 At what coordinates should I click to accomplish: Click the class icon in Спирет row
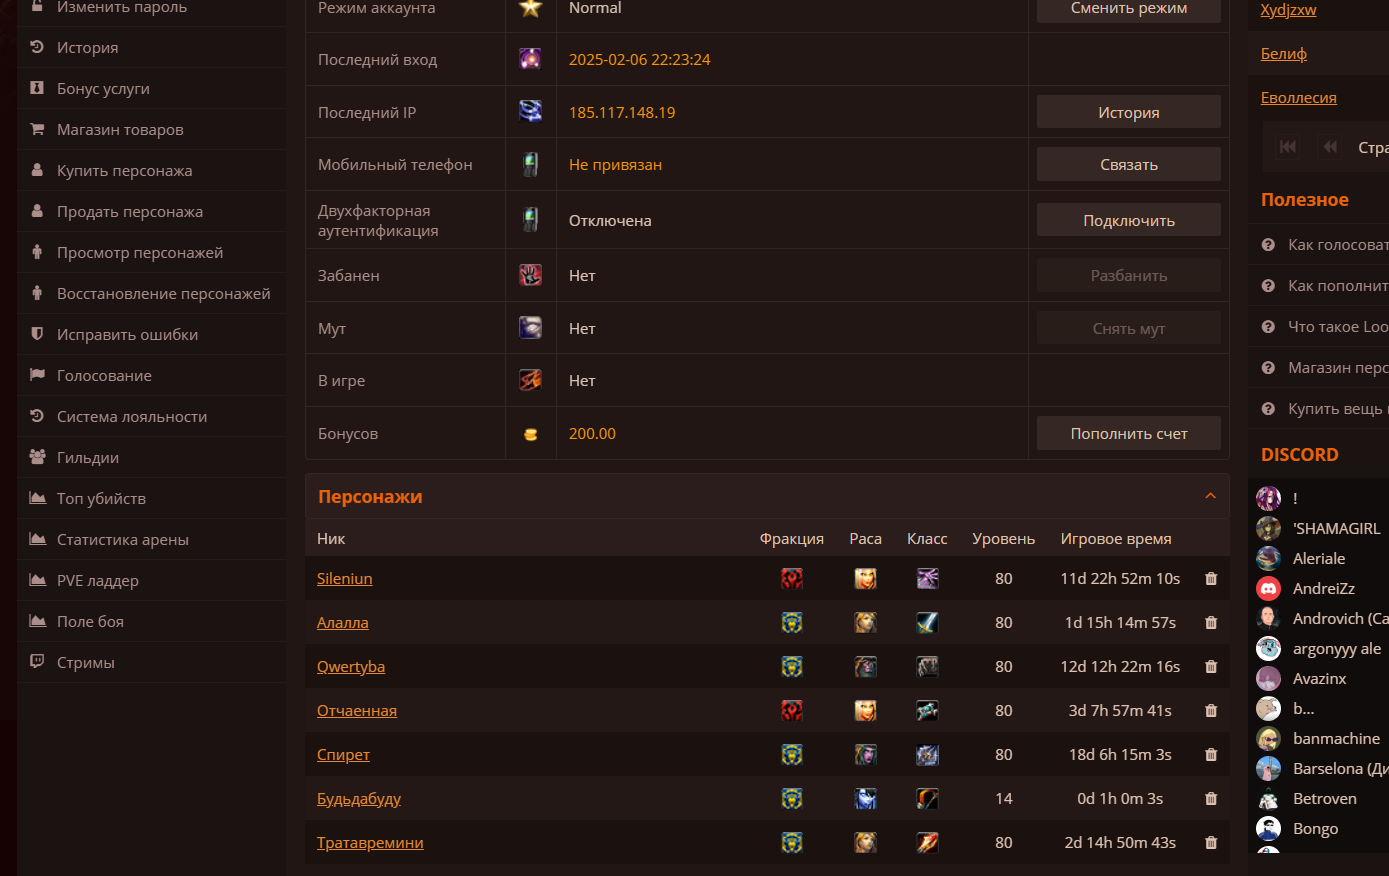(x=927, y=755)
